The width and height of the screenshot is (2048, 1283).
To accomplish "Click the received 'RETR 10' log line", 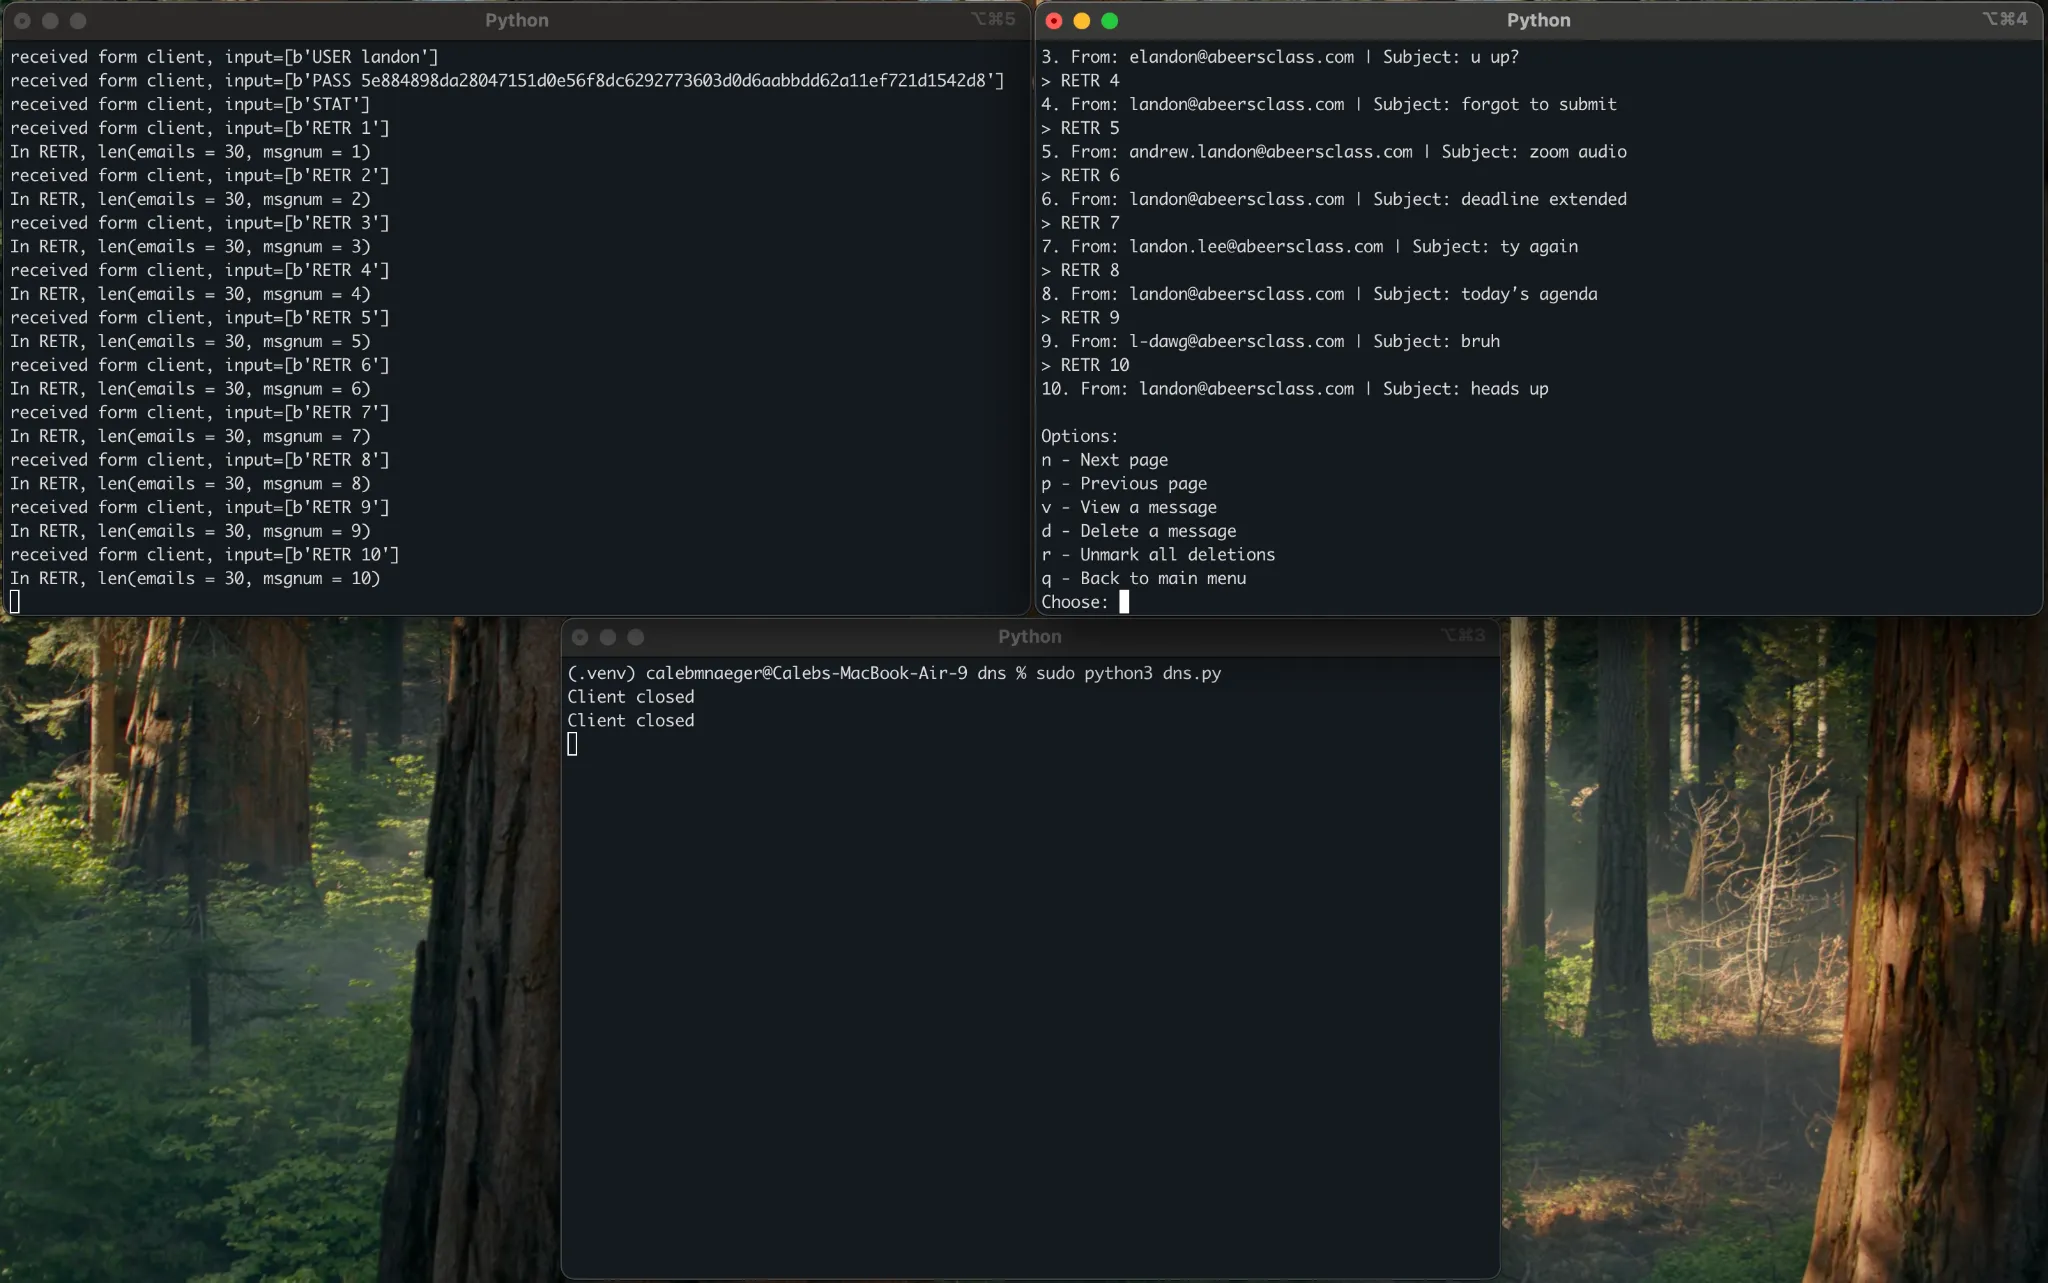I will pyautogui.click(x=205, y=554).
